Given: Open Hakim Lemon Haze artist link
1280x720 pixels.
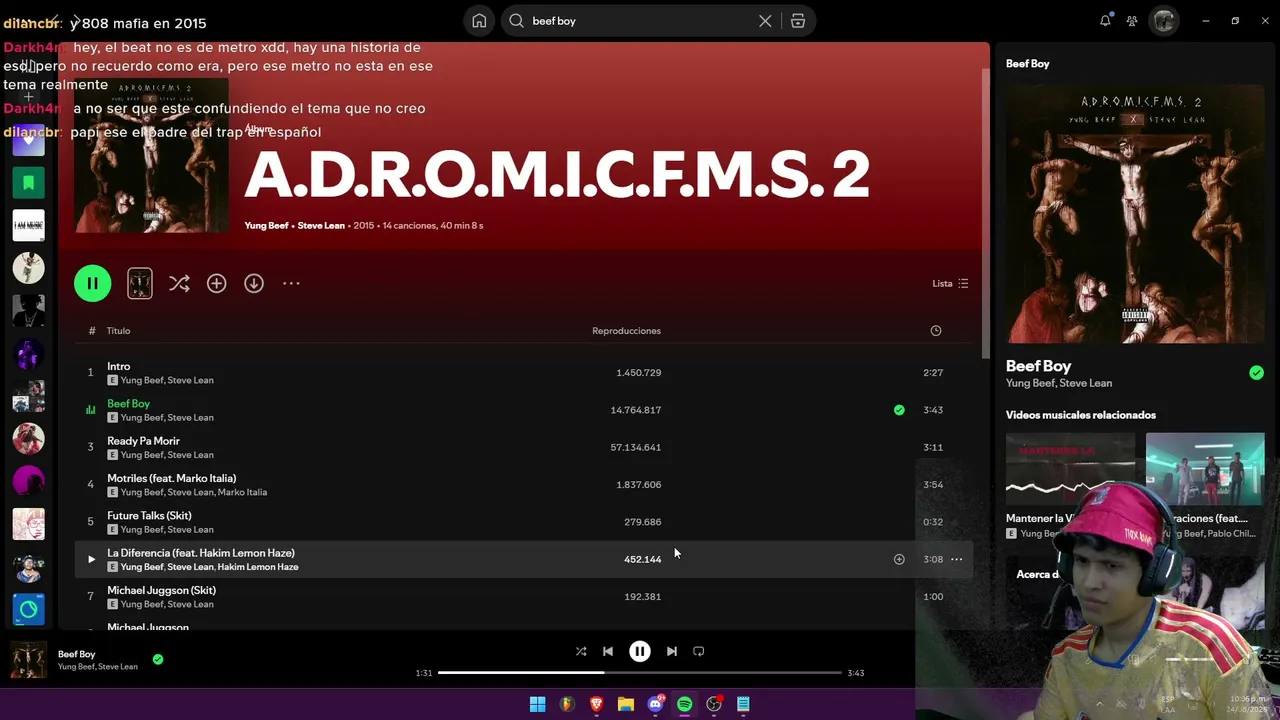Looking at the screenshot, I should (x=258, y=567).
